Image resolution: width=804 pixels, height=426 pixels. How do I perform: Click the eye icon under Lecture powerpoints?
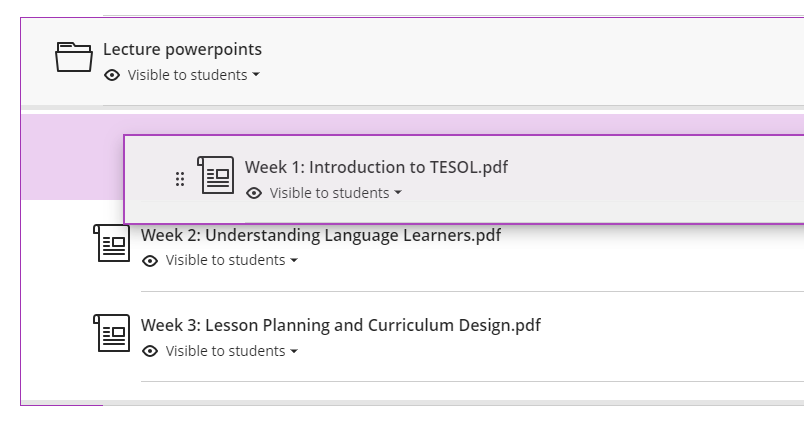click(x=113, y=75)
